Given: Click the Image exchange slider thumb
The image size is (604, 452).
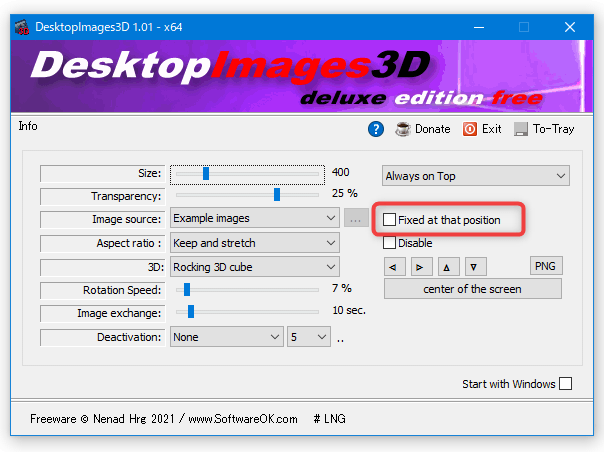Looking at the screenshot, I should tap(191, 311).
